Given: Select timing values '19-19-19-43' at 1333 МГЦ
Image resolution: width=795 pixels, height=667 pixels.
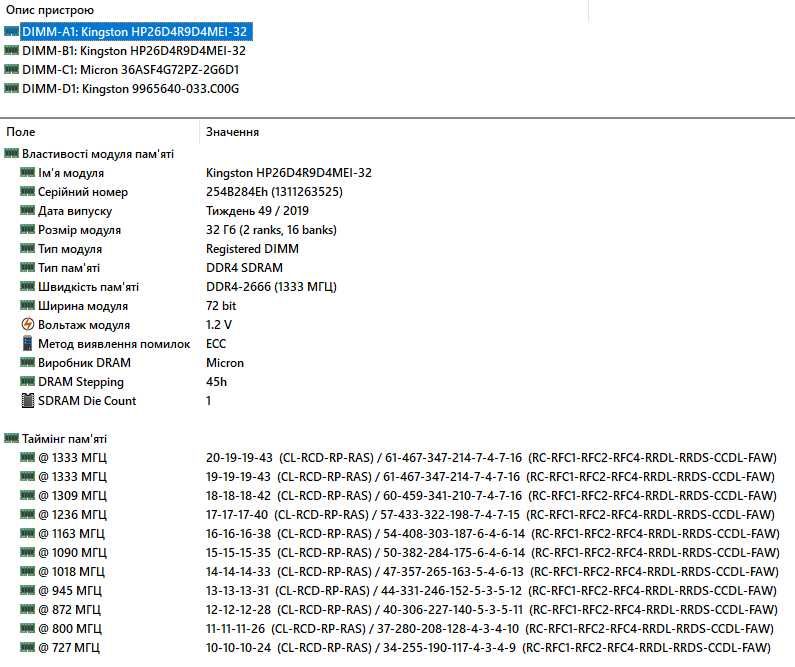Looking at the screenshot, I should point(238,477).
